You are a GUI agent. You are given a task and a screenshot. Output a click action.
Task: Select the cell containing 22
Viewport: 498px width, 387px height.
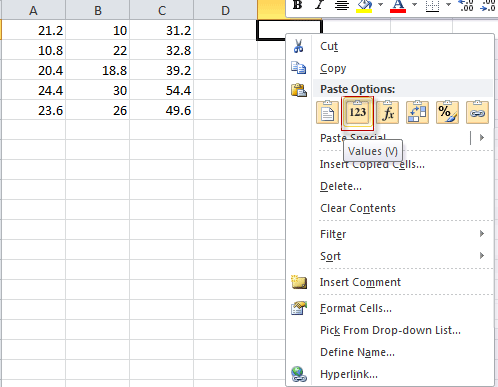click(x=98, y=50)
